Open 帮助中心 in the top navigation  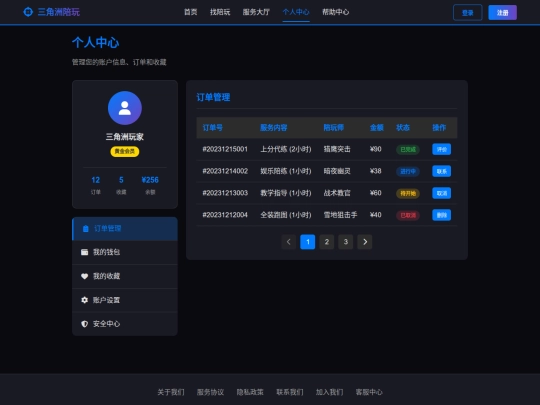point(335,12)
